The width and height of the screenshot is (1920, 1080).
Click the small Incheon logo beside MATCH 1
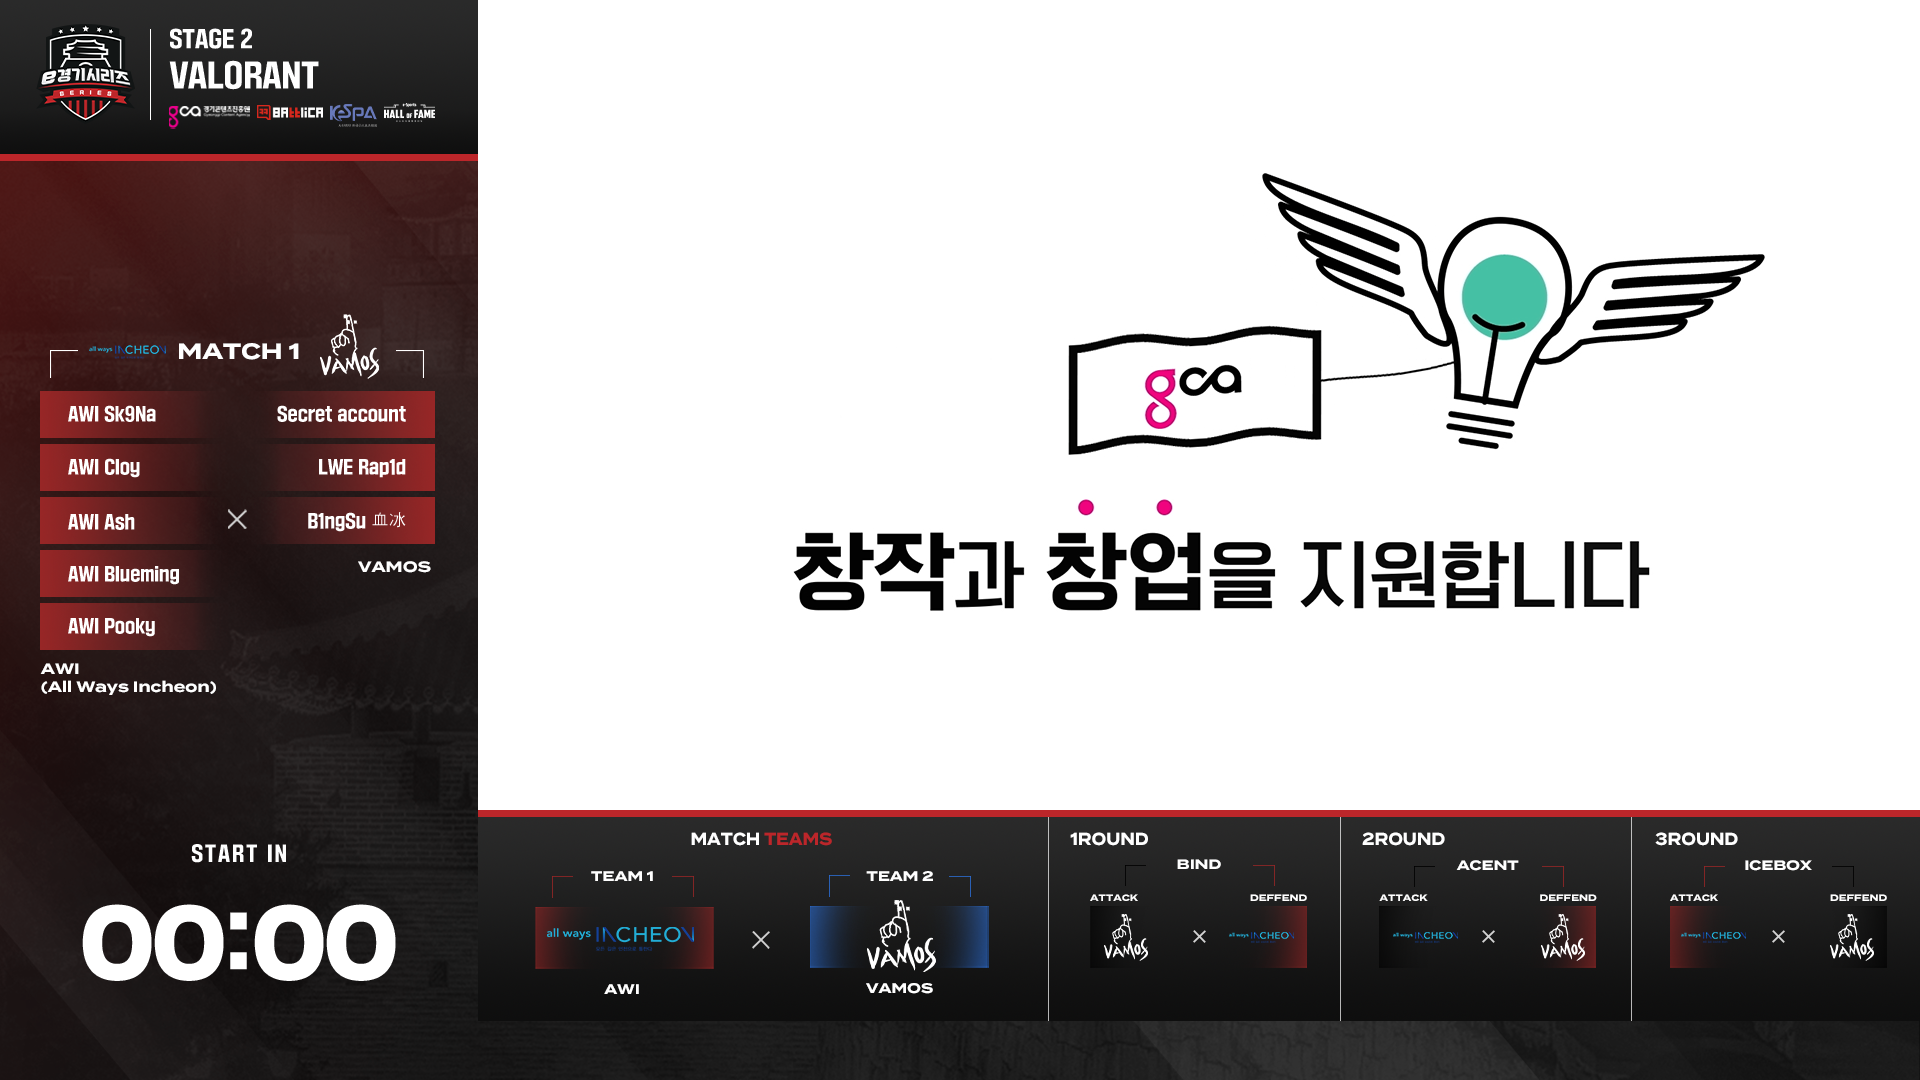point(127,350)
